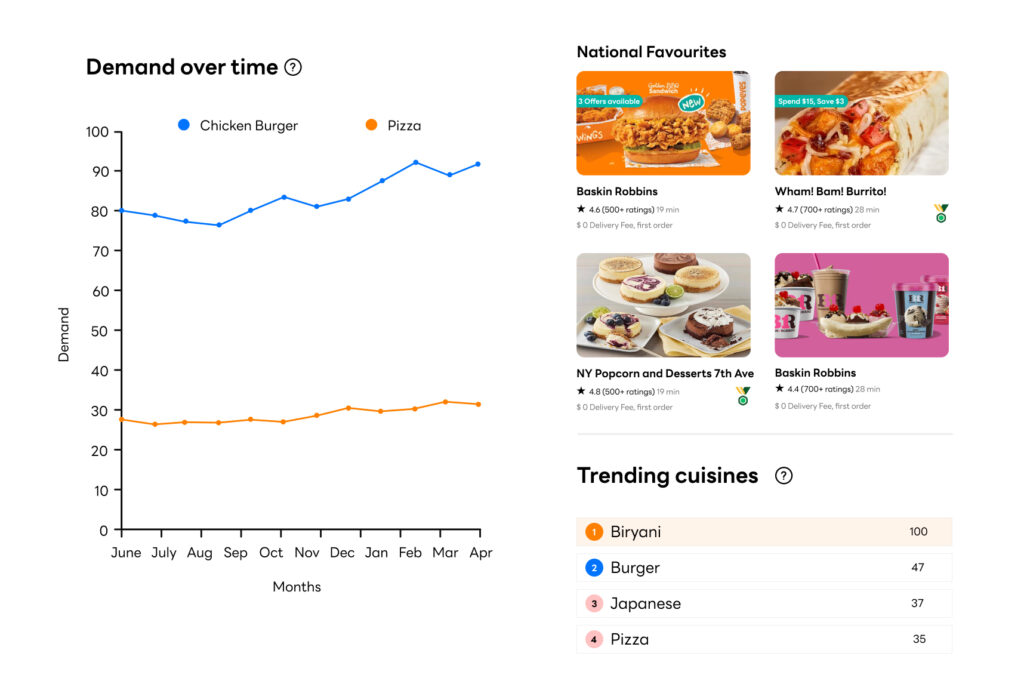Screen dimensions: 1024x684
Task: Open the Trending cuisines help icon
Action: (785, 476)
